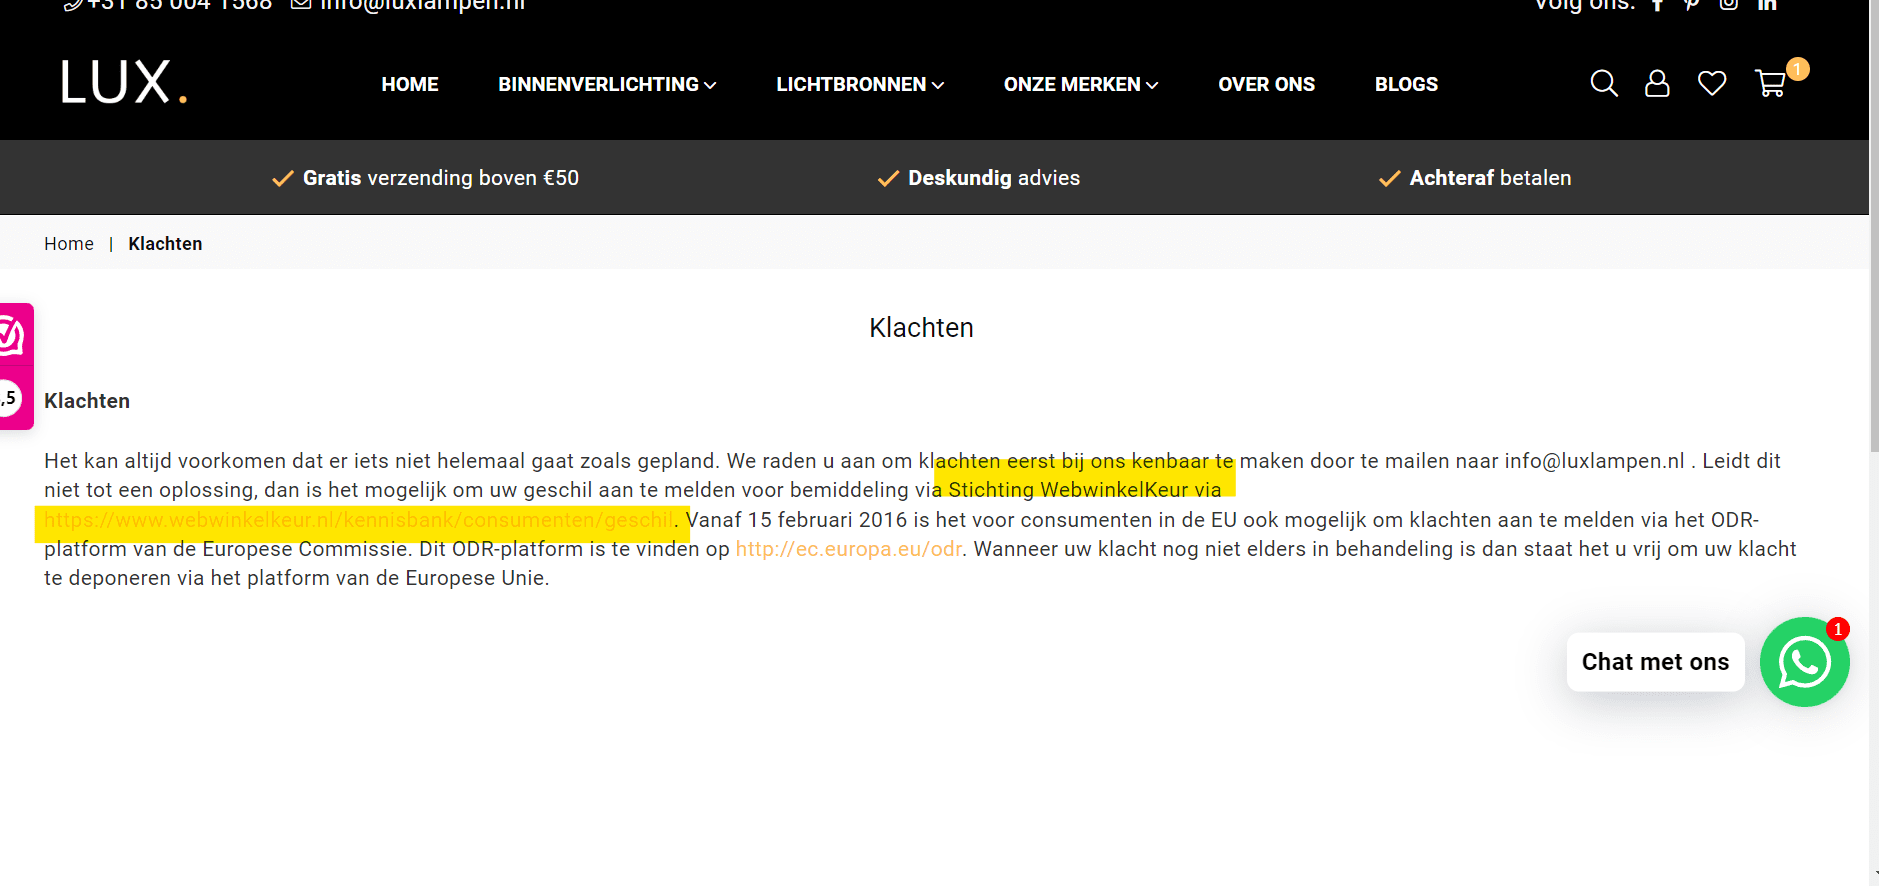This screenshot has width=1879, height=886.
Task: Click the user account icon
Action: click(x=1657, y=83)
